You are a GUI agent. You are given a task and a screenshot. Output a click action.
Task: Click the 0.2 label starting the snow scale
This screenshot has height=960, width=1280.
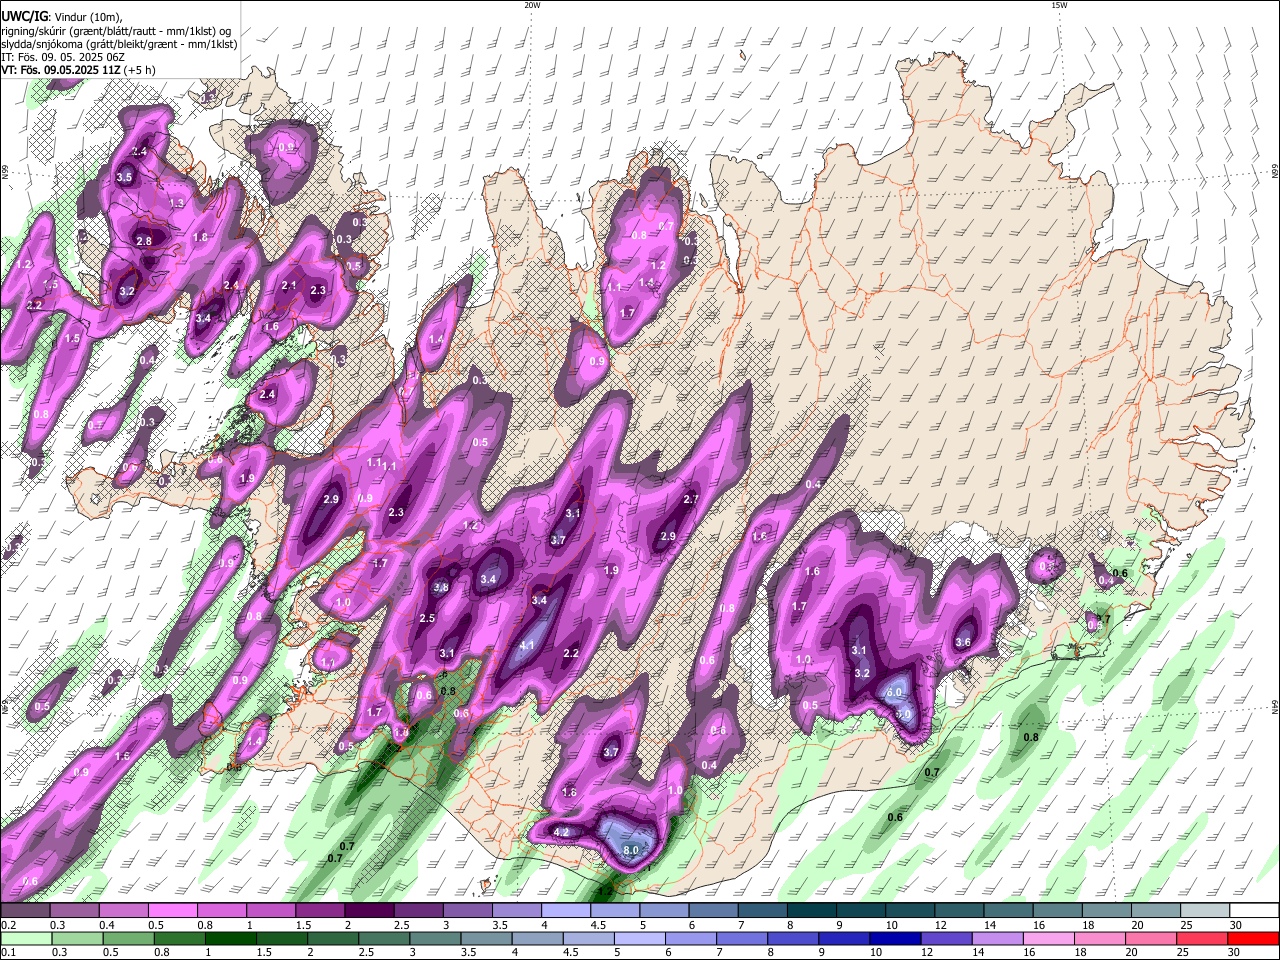tap(8, 926)
